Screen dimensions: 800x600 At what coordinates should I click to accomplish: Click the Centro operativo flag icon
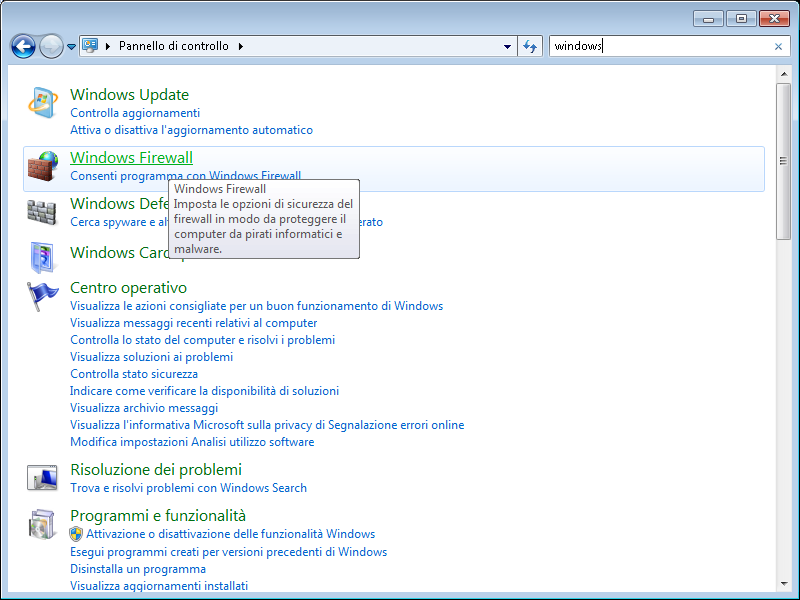tap(42, 296)
